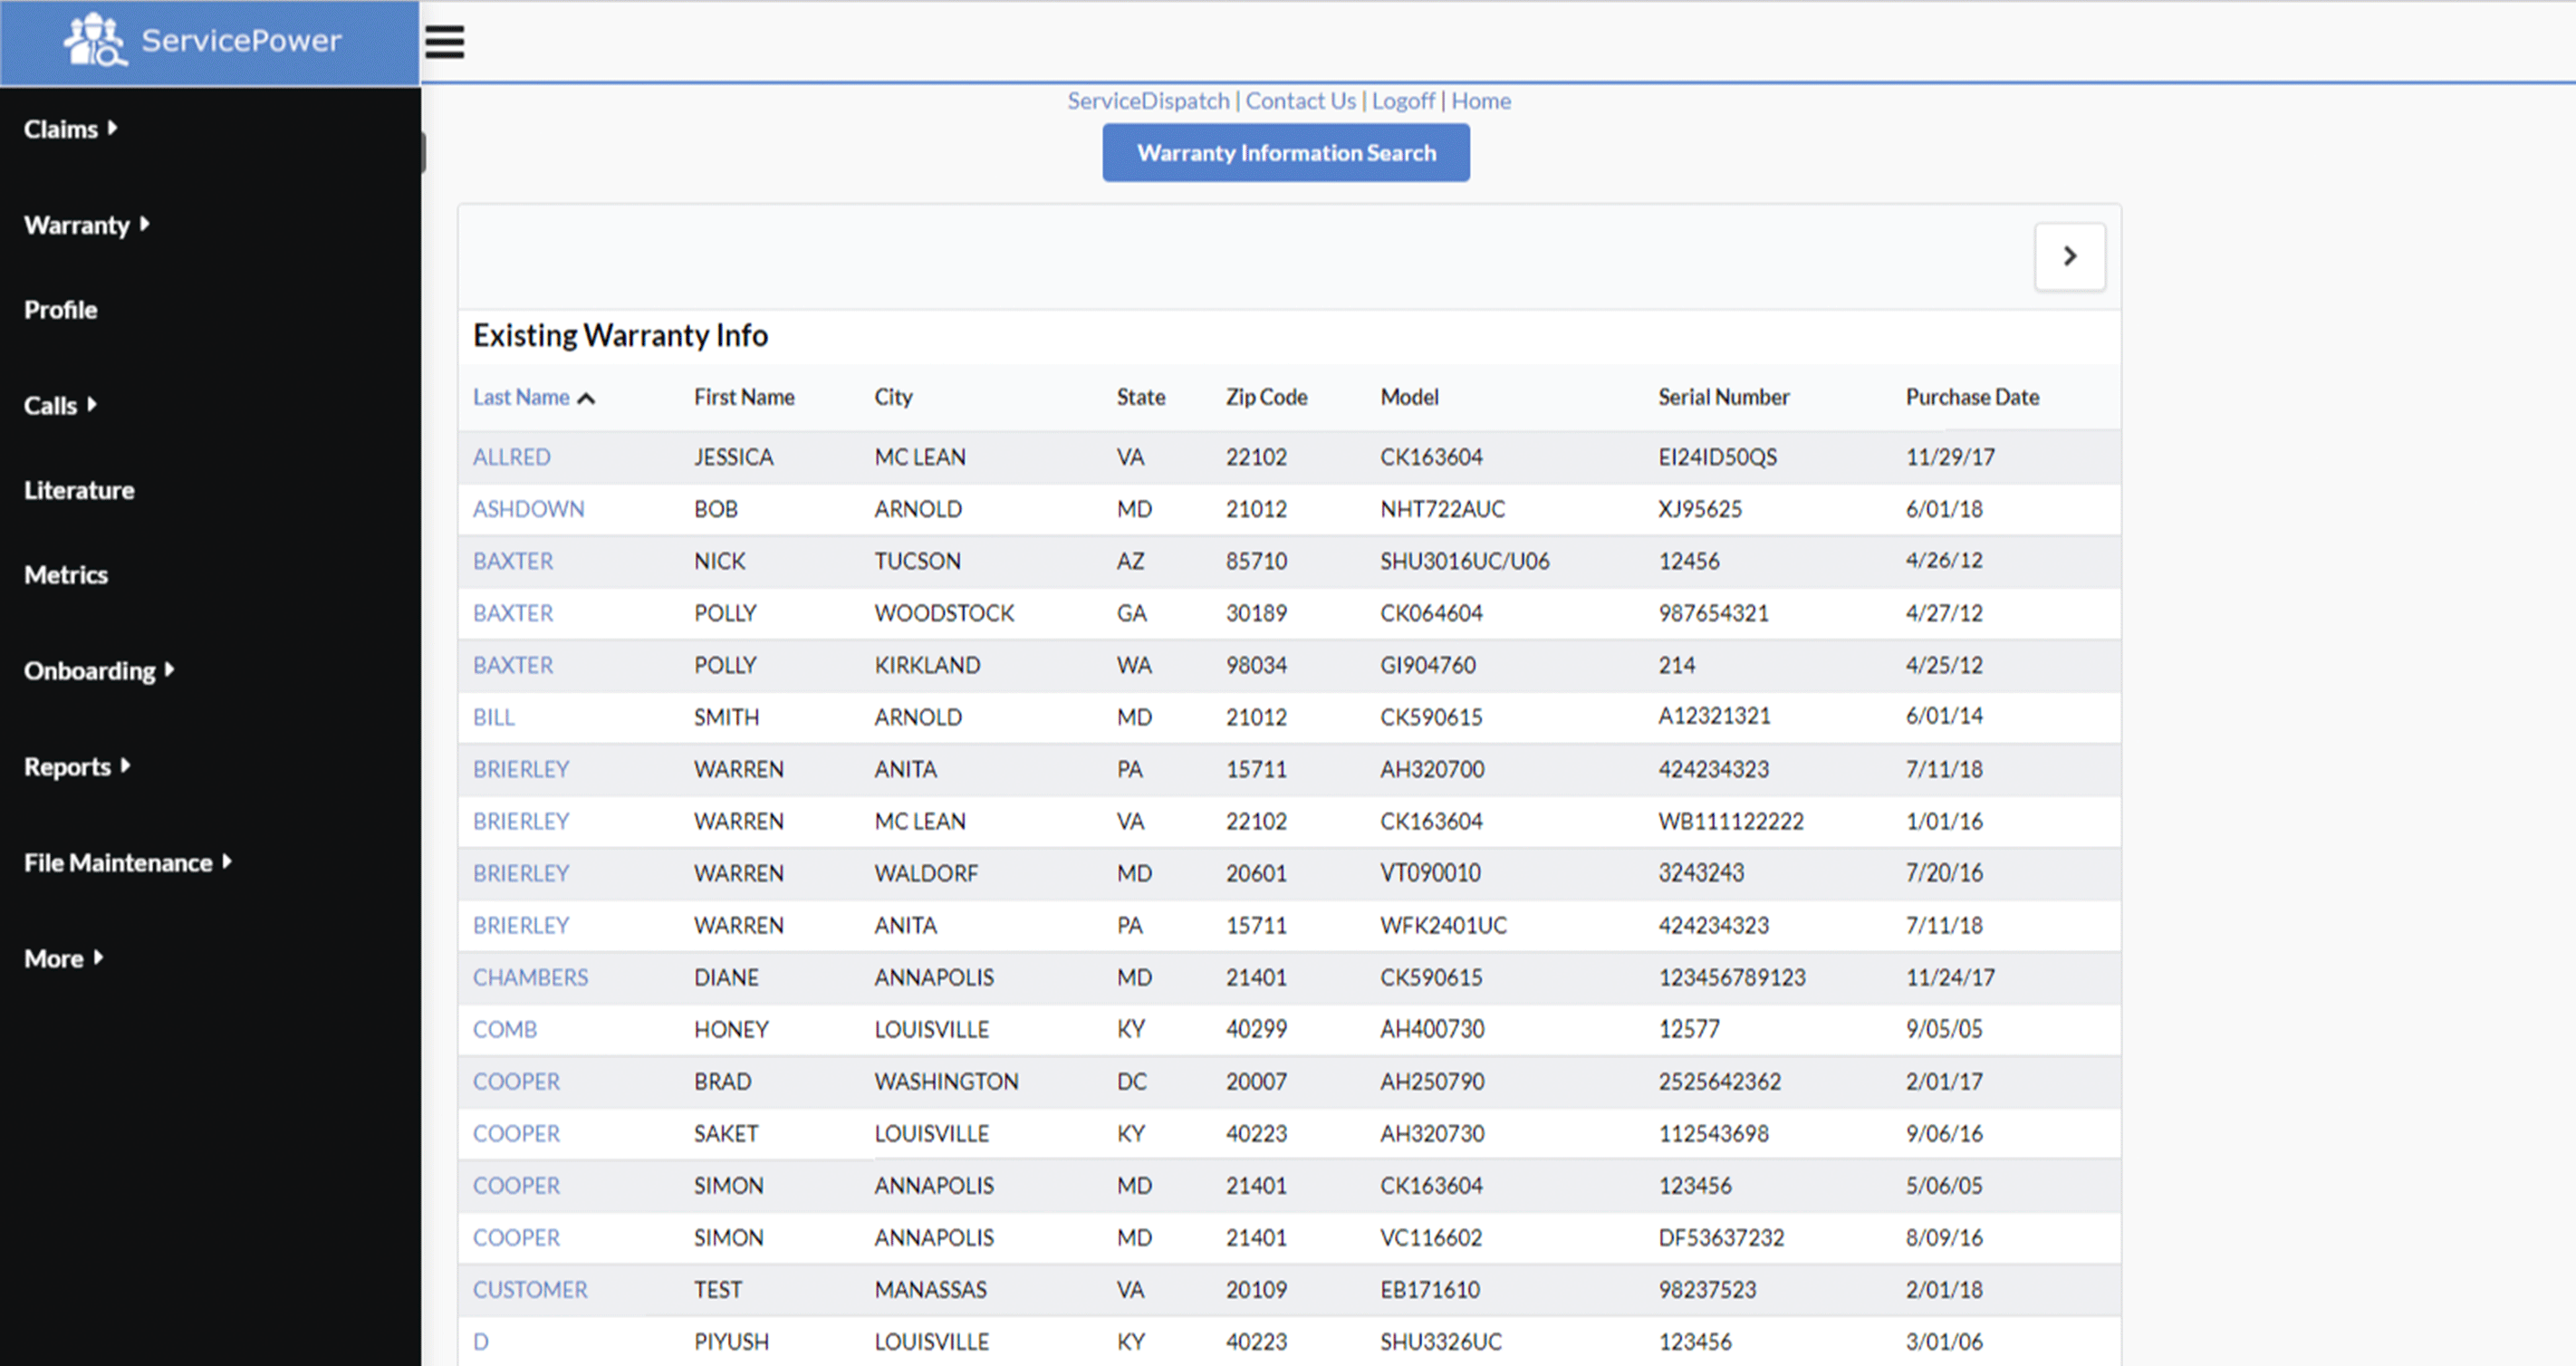Select model VT090010 cell
The width and height of the screenshot is (2576, 1366).
tap(1430, 873)
